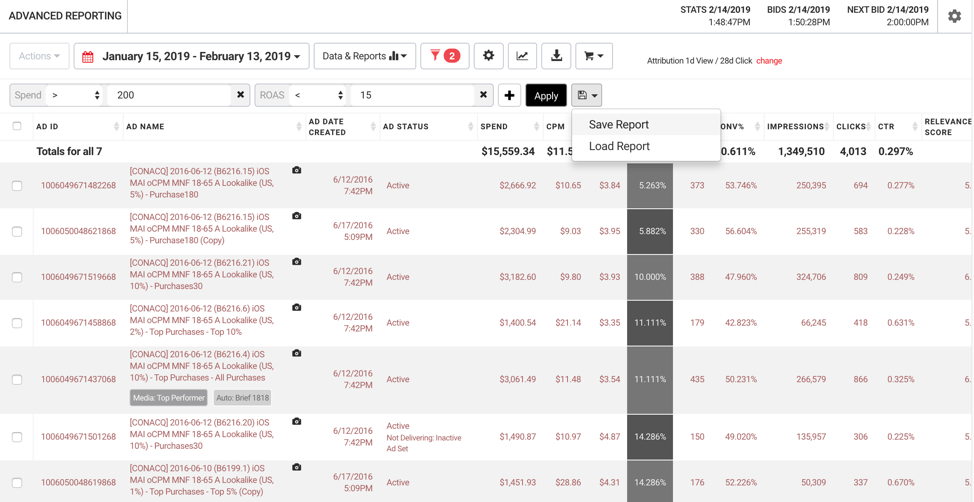Click the ADVANCED REPORTING title
Image resolution: width=974 pixels, height=502 pixels.
(x=65, y=16)
